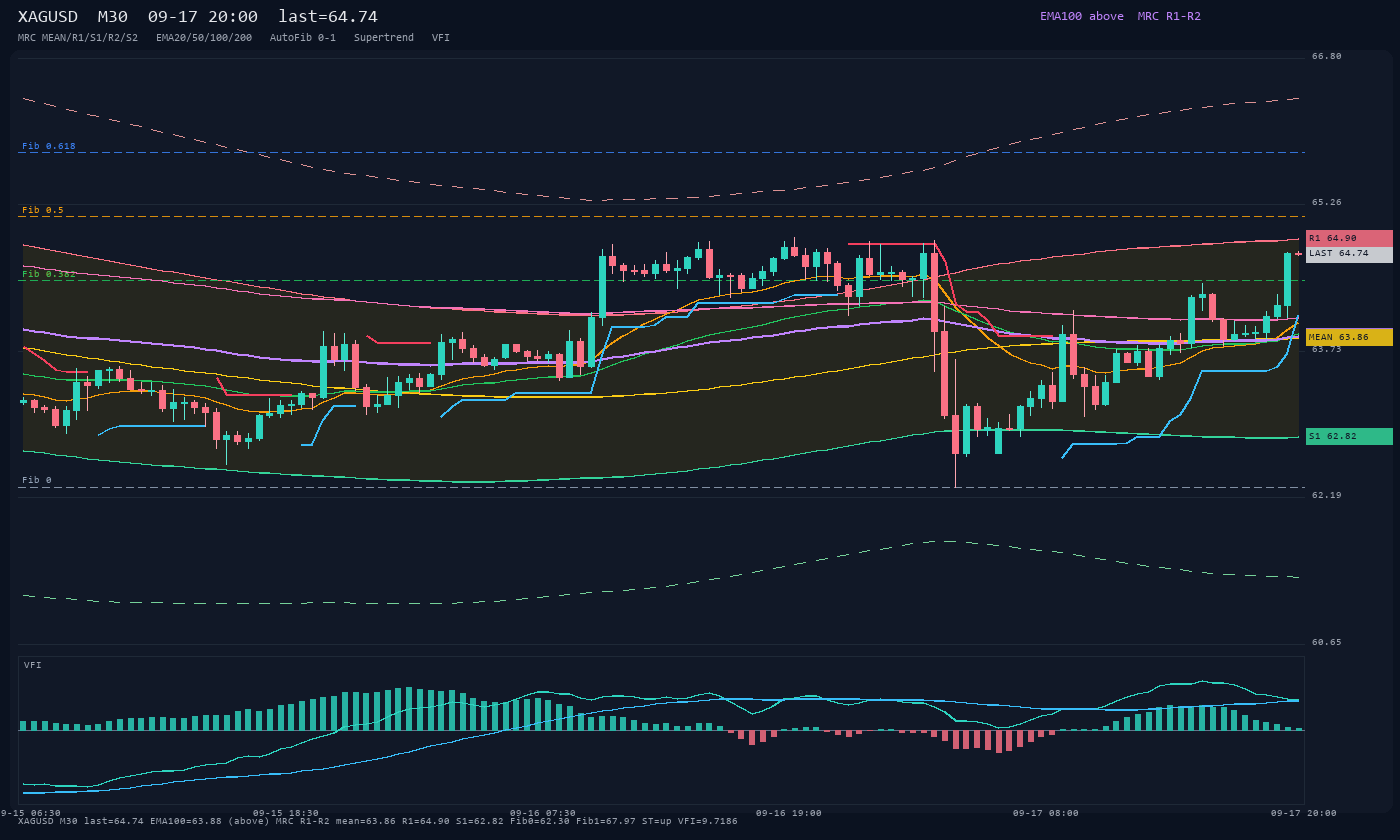
Task: Click the 62.19 price axis label
Action: click(1327, 495)
